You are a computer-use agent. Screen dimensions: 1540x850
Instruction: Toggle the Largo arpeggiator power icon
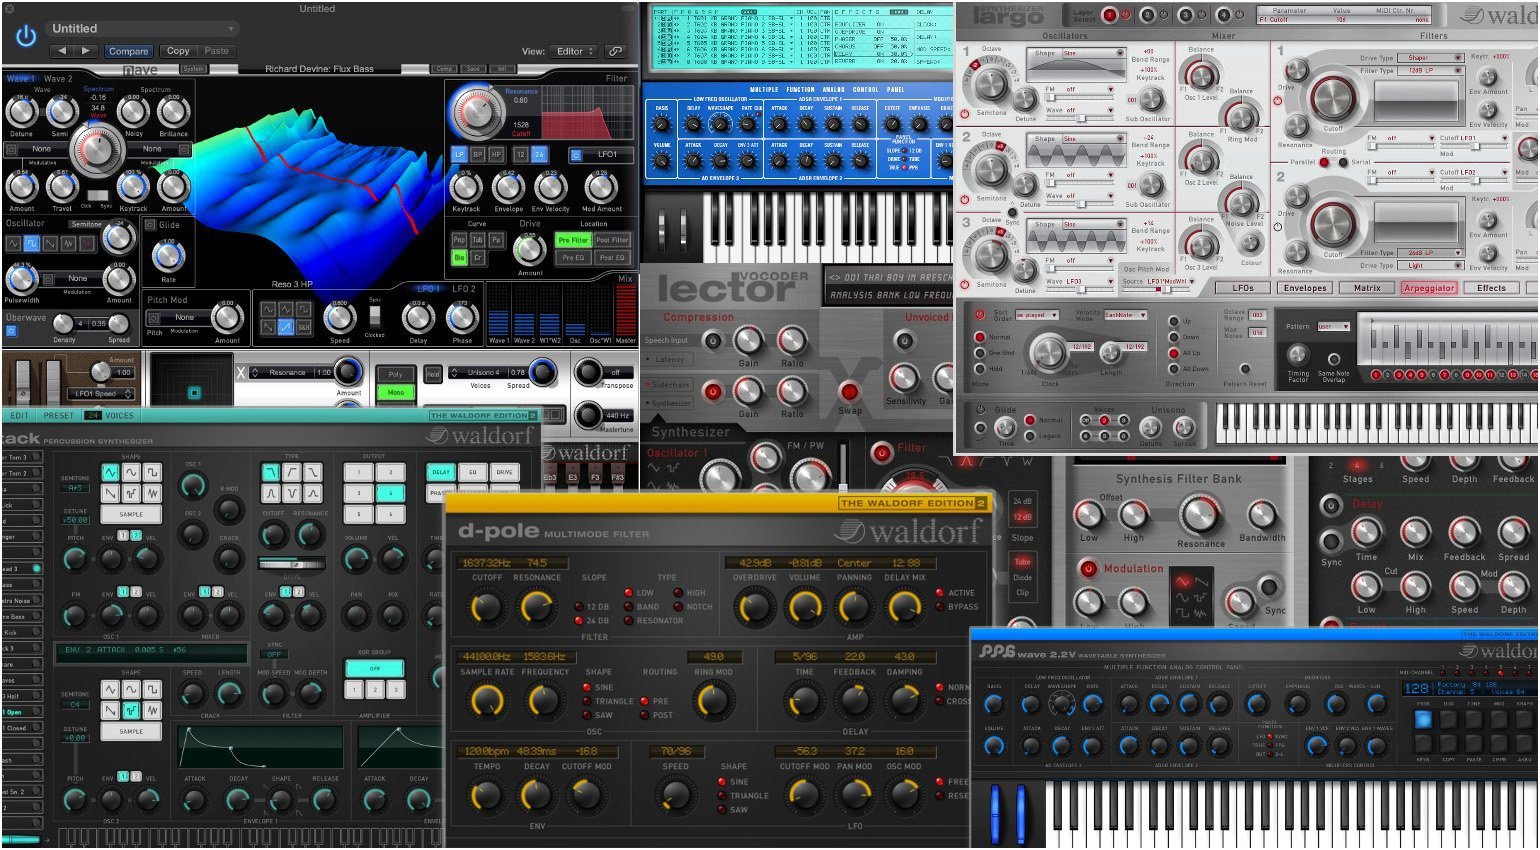pos(979,313)
